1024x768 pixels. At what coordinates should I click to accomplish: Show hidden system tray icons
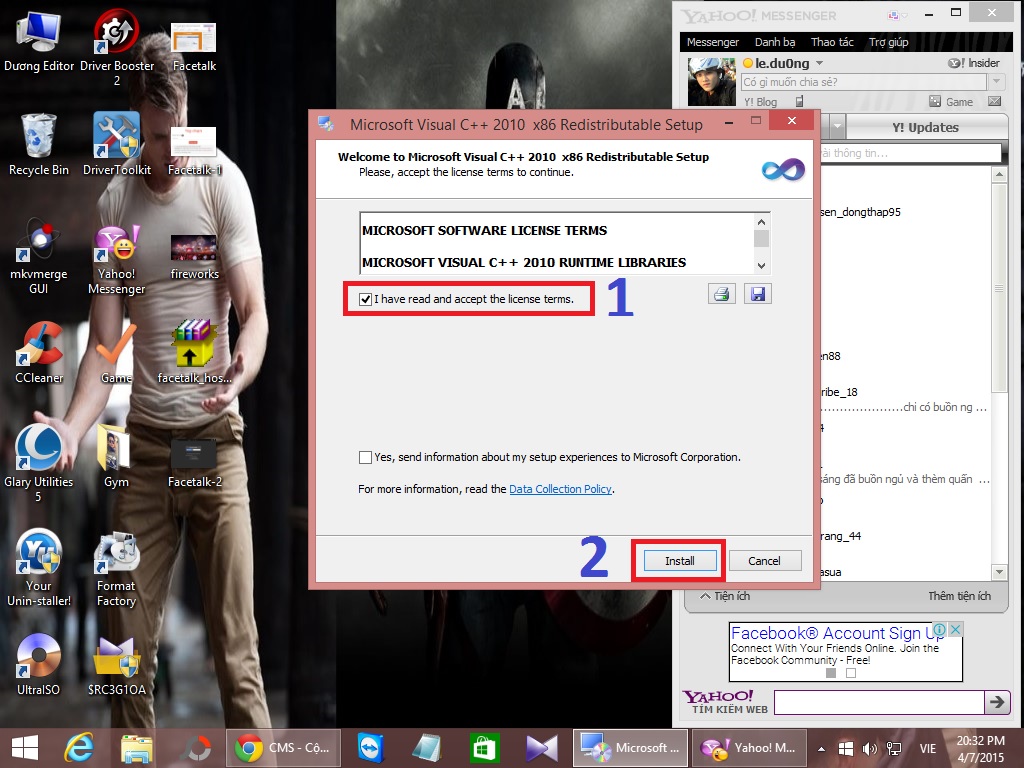822,748
